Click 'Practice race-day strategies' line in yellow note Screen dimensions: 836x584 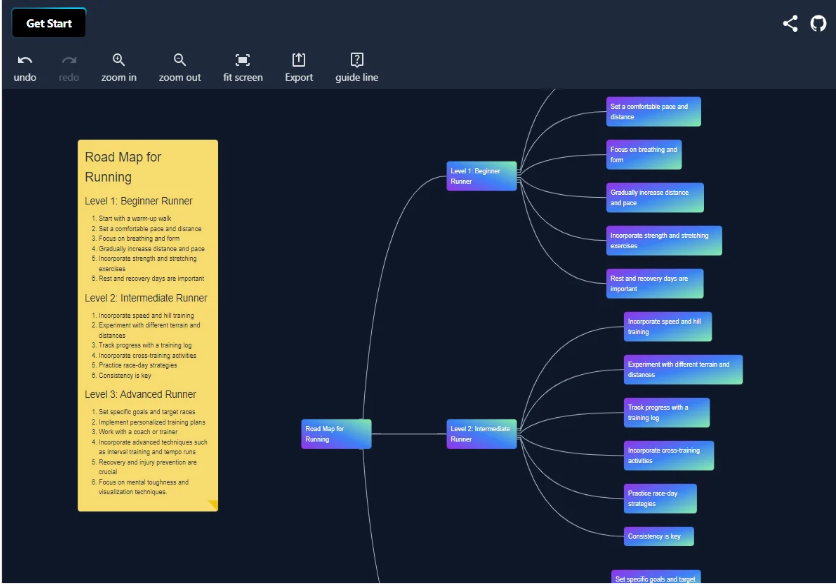pos(138,365)
